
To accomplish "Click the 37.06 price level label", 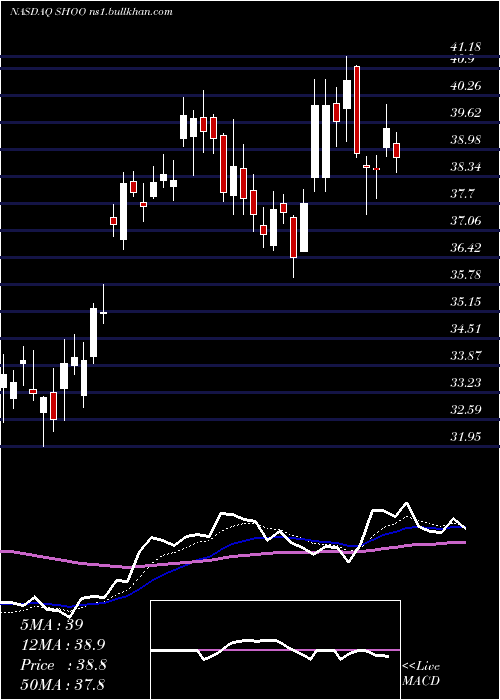I will click(x=466, y=220).
